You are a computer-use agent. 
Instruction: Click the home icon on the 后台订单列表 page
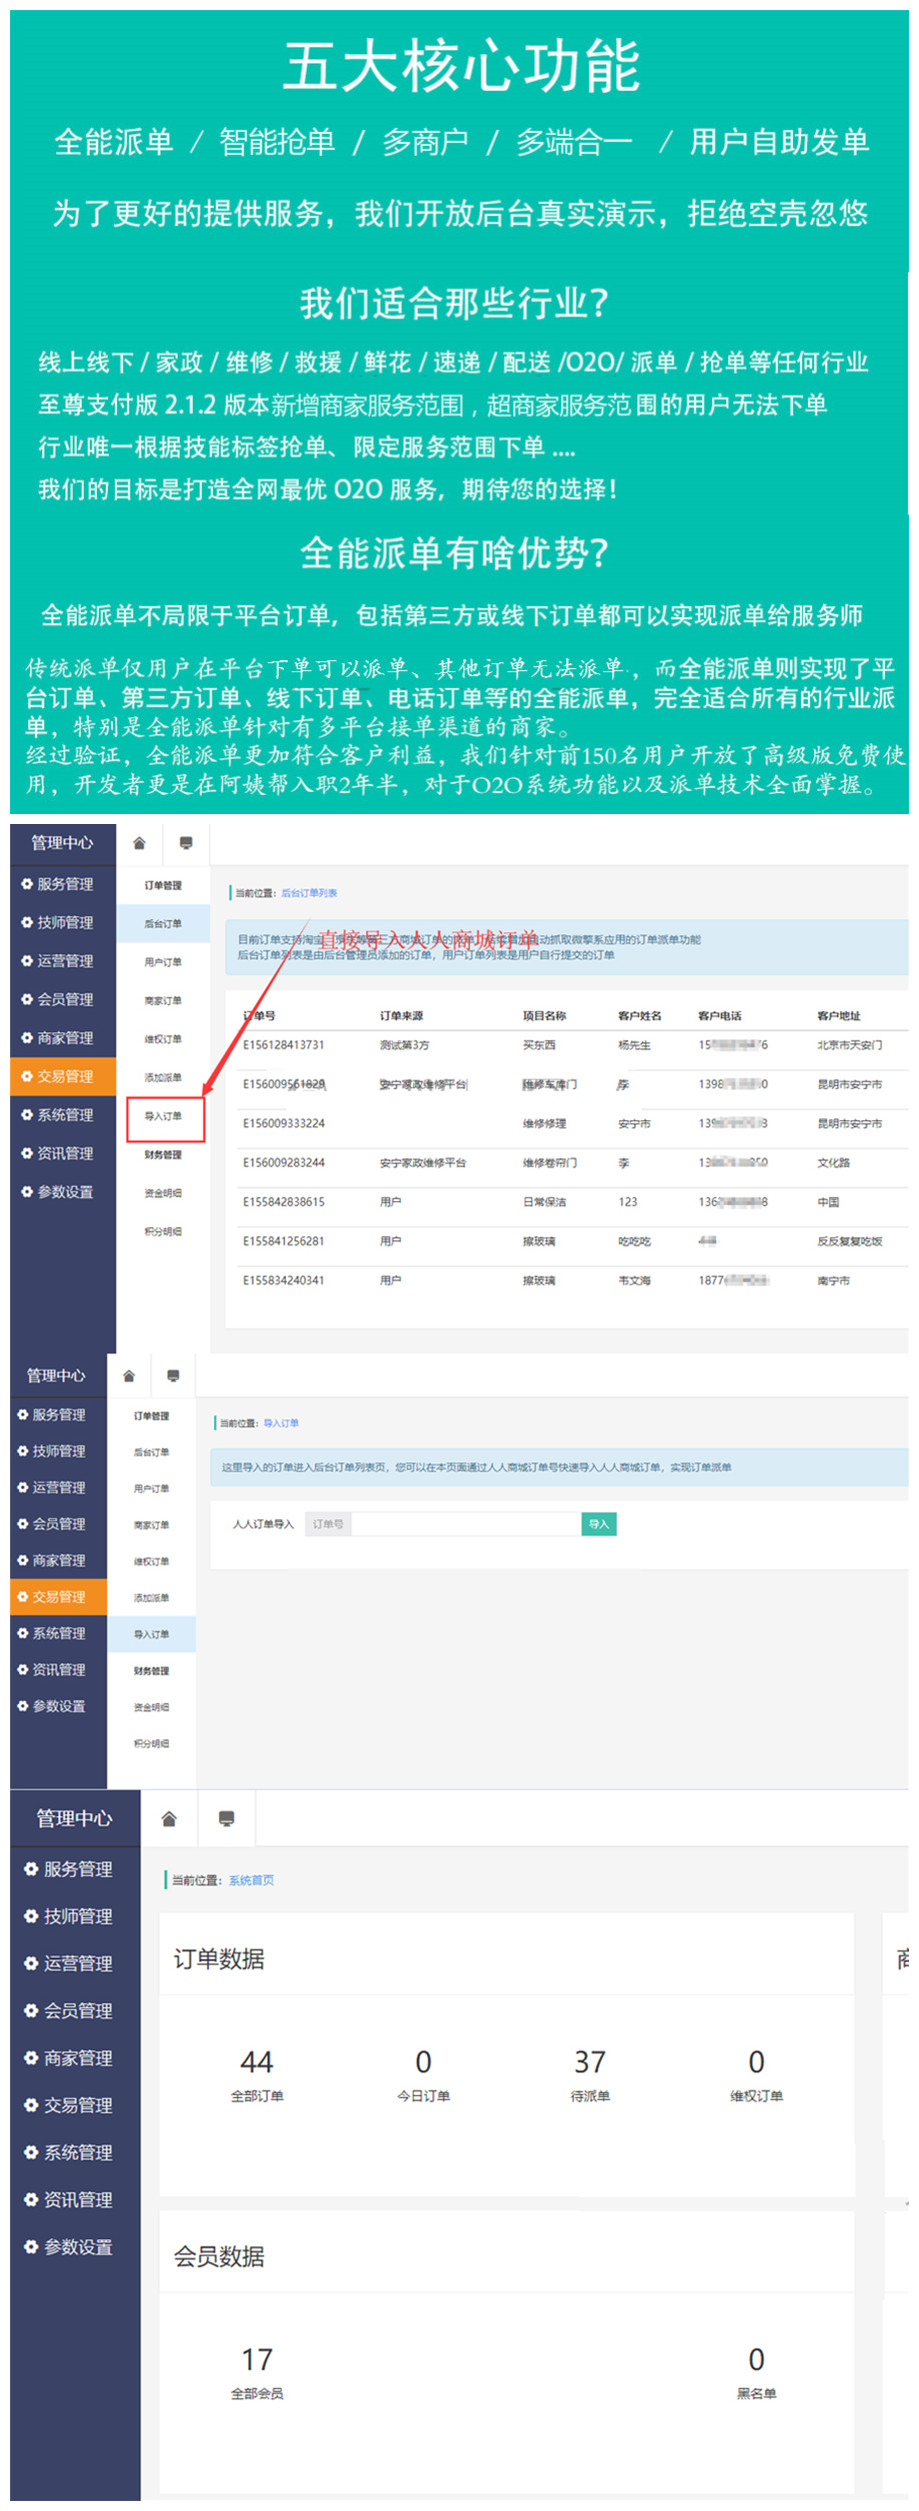point(139,843)
